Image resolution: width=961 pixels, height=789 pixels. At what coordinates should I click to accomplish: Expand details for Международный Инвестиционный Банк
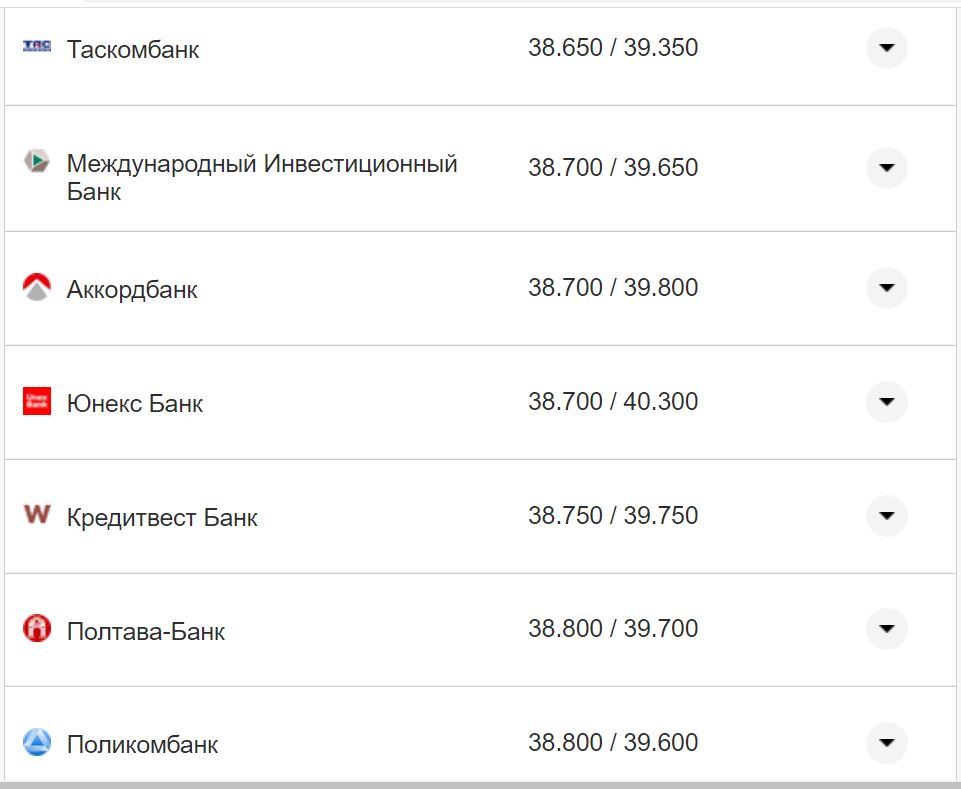tap(886, 167)
